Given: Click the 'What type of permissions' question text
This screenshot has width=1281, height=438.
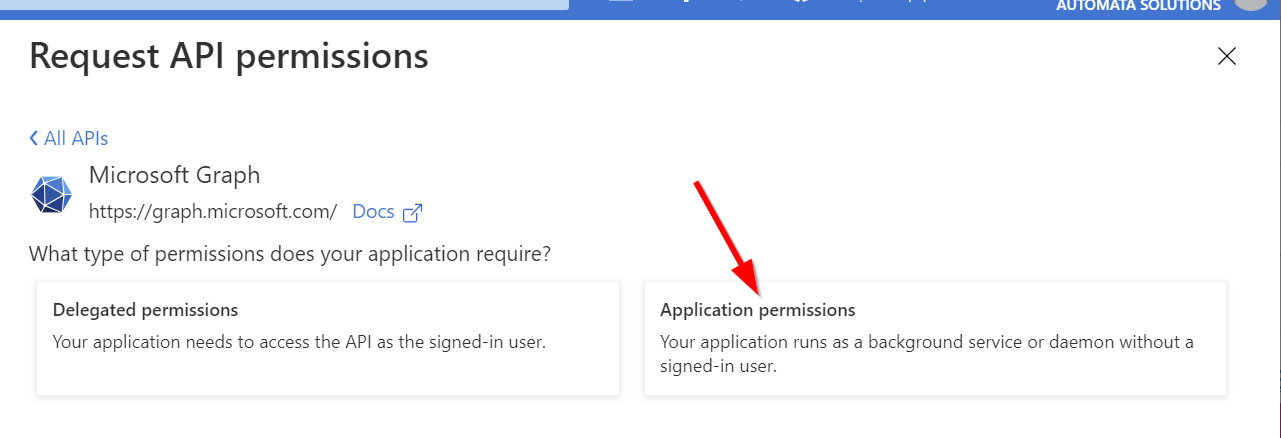Looking at the screenshot, I should [x=290, y=254].
